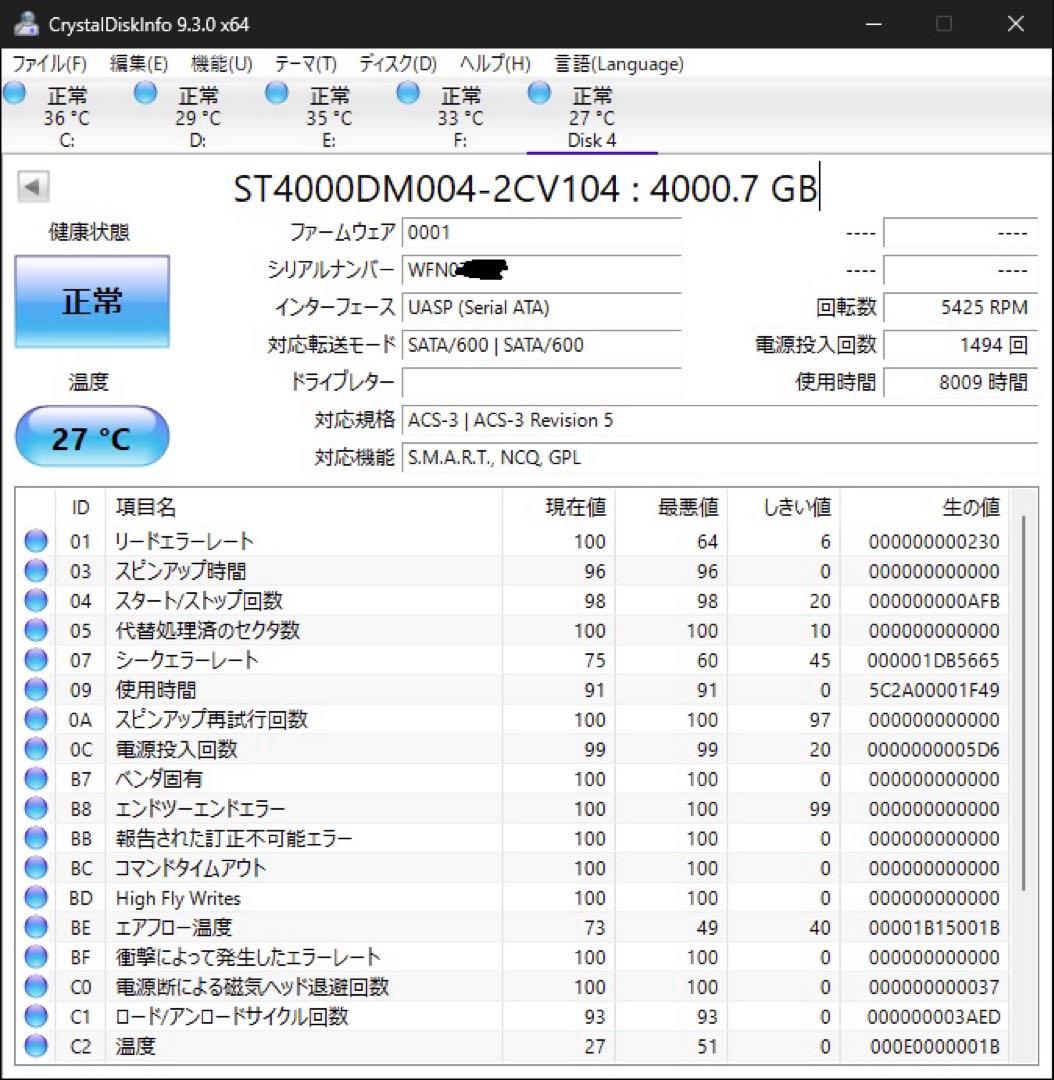Click the back arrow navigation button
Viewport: 1054px width, 1080px height.
[34, 187]
